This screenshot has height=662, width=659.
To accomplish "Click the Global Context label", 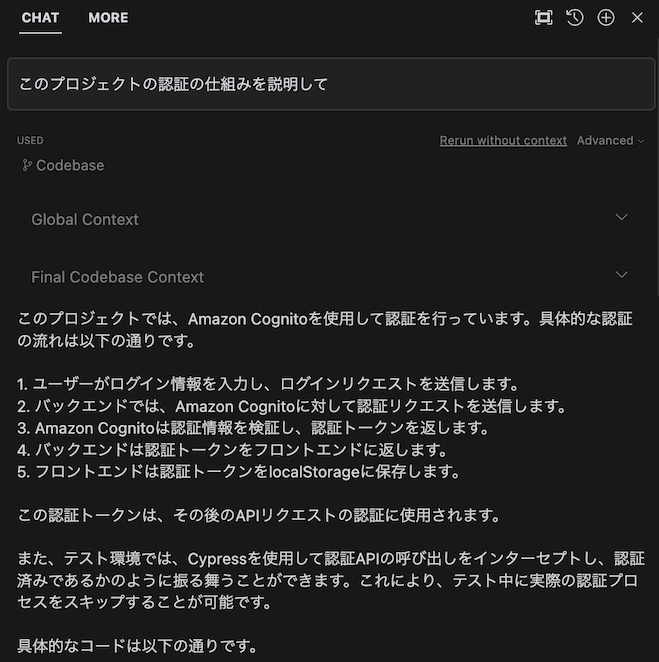I will (x=85, y=220).
